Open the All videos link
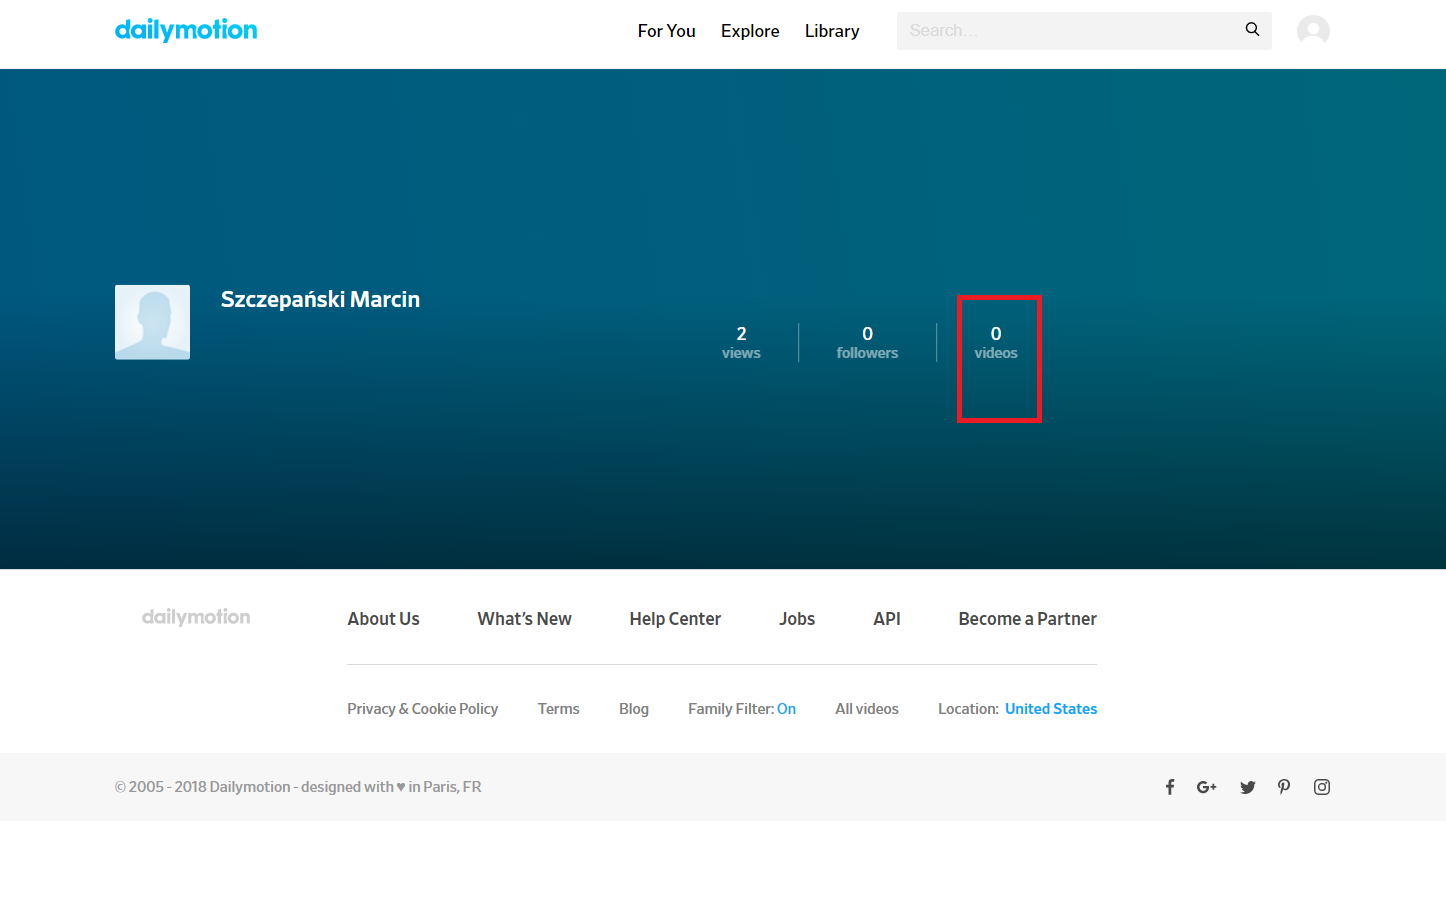Viewport: 1446px width, 909px height. (x=867, y=709)
